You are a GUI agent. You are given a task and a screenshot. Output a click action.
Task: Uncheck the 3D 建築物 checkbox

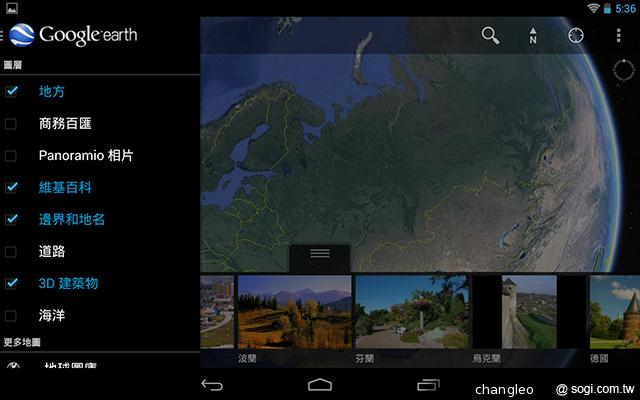(x=11, y=283)
